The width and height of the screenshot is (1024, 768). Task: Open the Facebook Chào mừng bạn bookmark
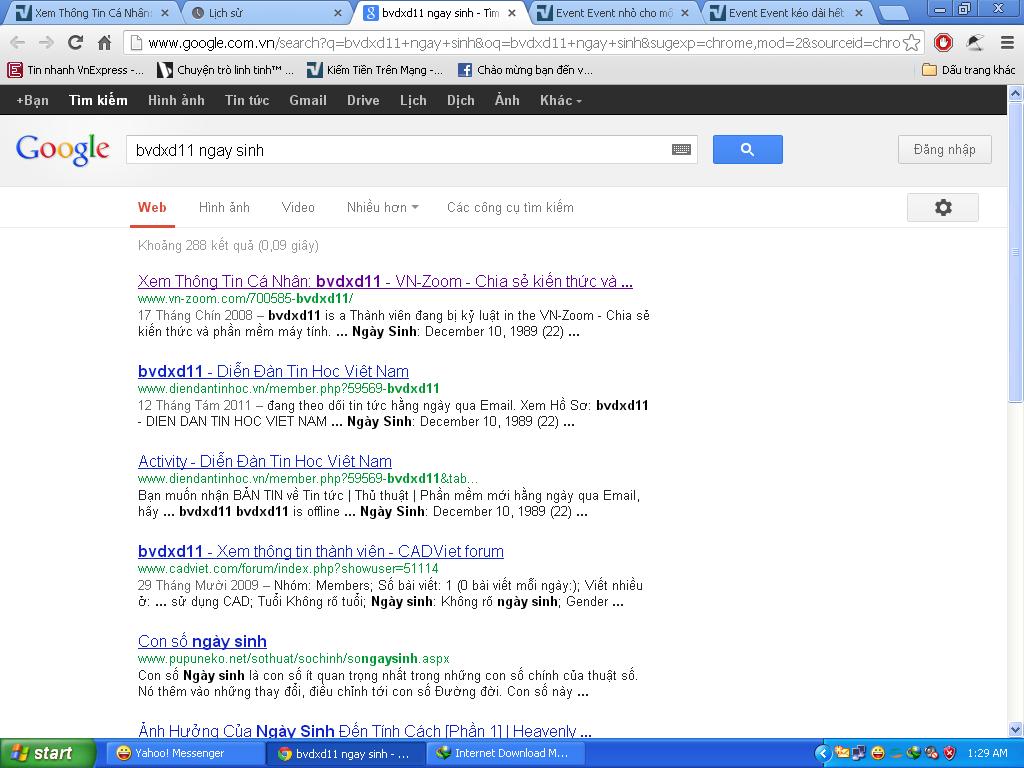click(x=526, y=70)
